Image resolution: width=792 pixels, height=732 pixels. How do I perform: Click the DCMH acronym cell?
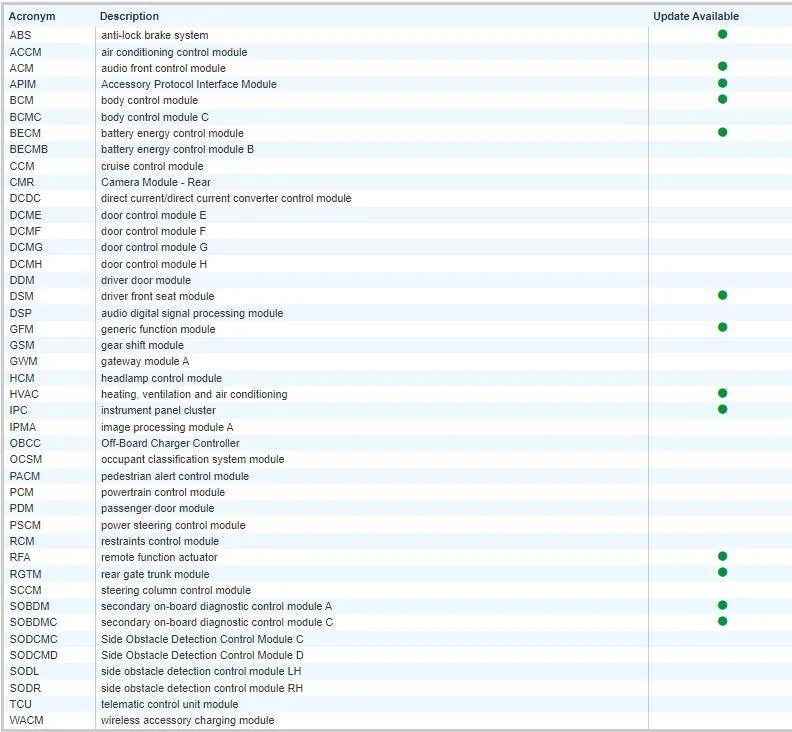(x=26, y=264)
